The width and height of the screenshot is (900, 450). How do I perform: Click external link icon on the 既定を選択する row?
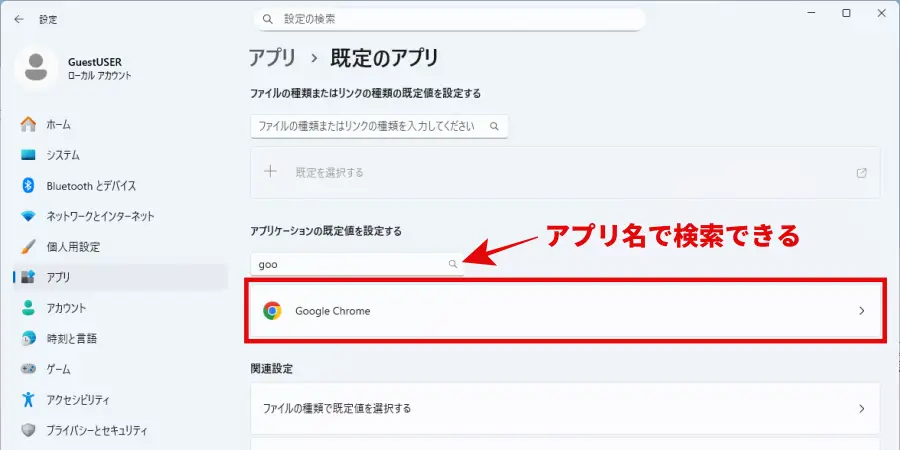(x=862, y=173)
